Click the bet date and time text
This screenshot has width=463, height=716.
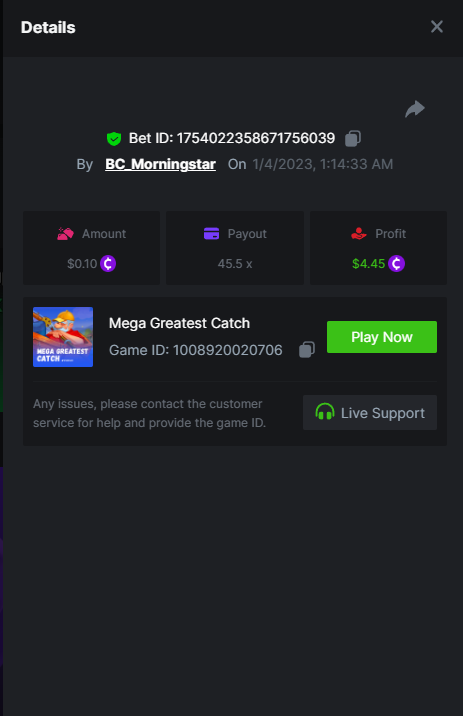[322, 164]
